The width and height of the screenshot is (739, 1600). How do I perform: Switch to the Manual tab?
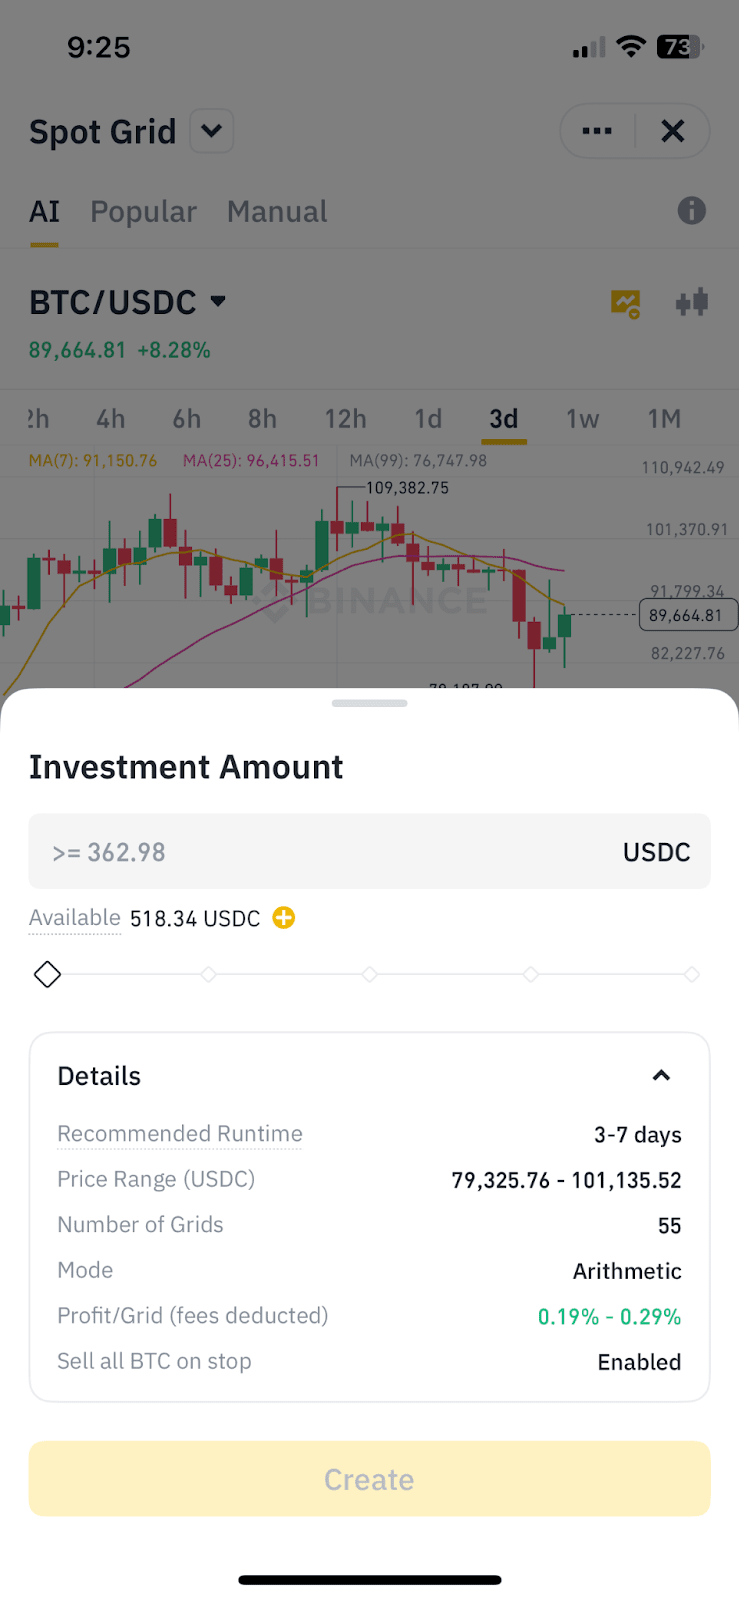(x=277, y=212)
